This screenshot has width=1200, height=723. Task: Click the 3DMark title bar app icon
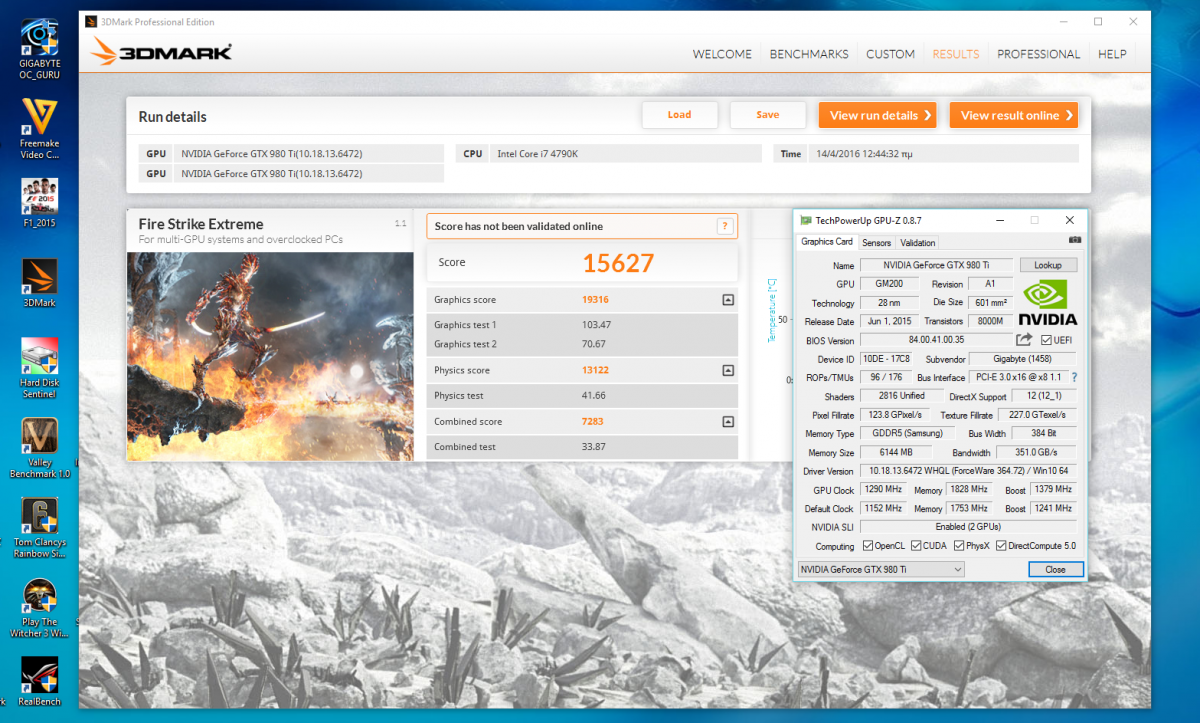point(91,22)
